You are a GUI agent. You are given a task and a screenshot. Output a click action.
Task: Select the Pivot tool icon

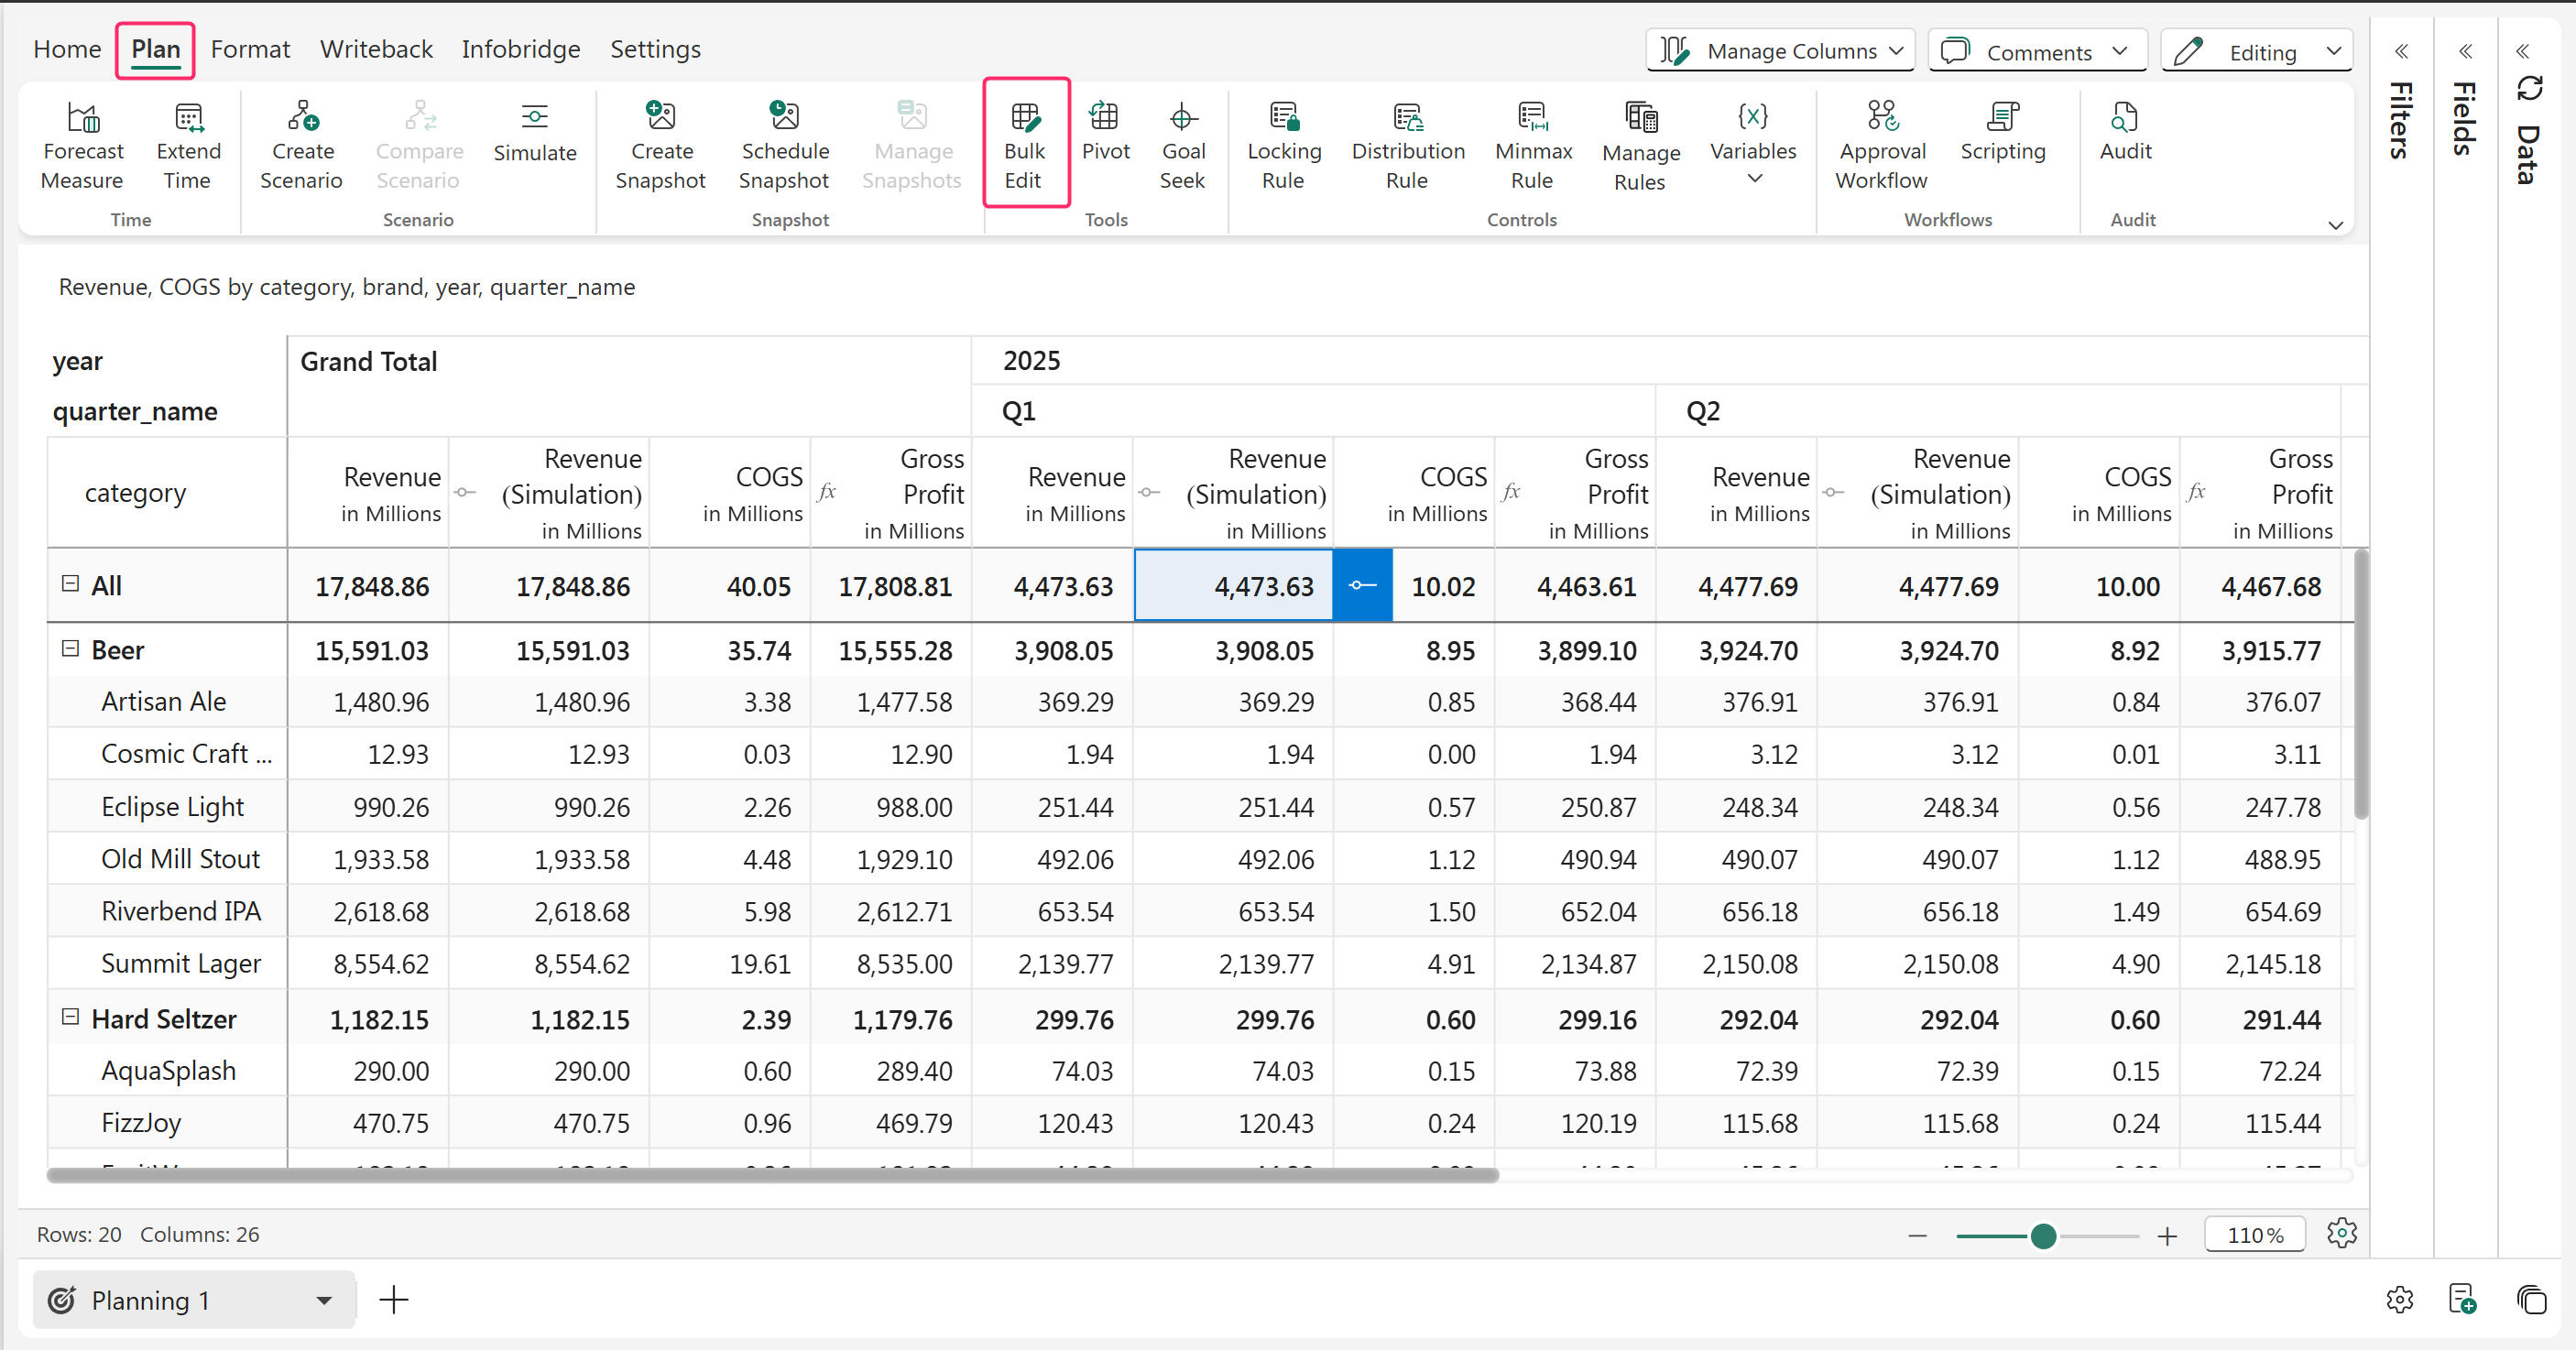click(1104, 118)
